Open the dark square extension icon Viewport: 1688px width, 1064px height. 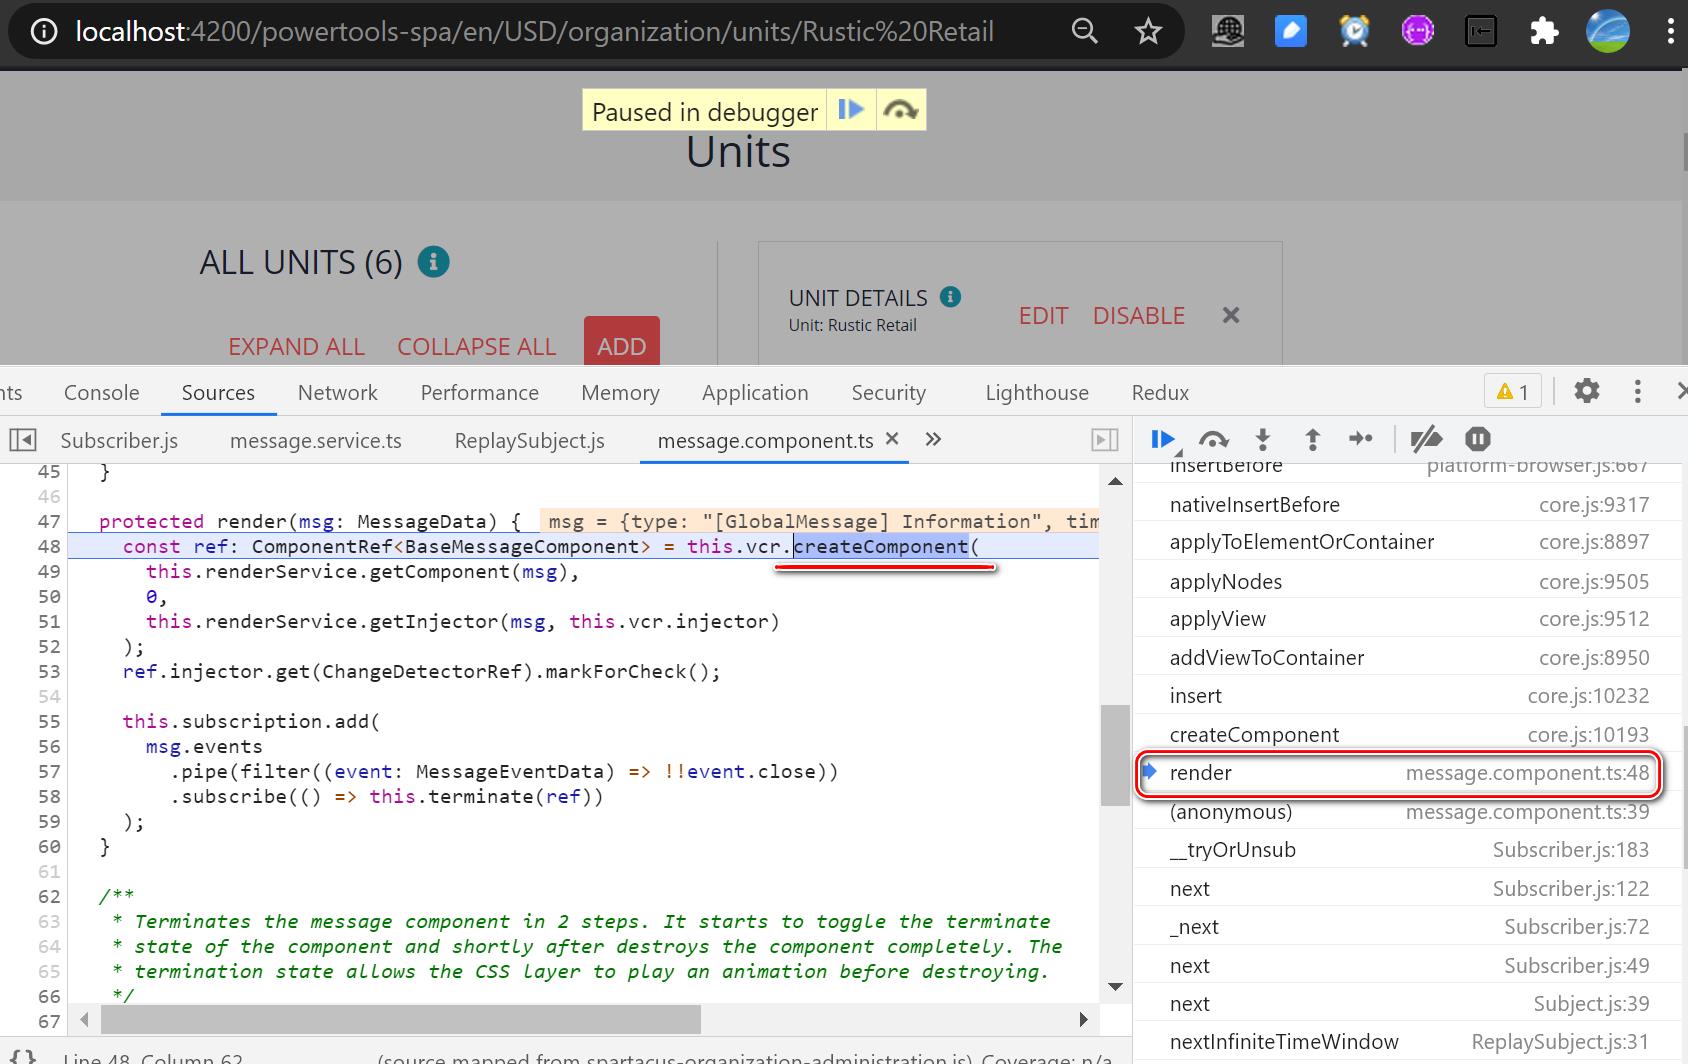(1480, 32)
